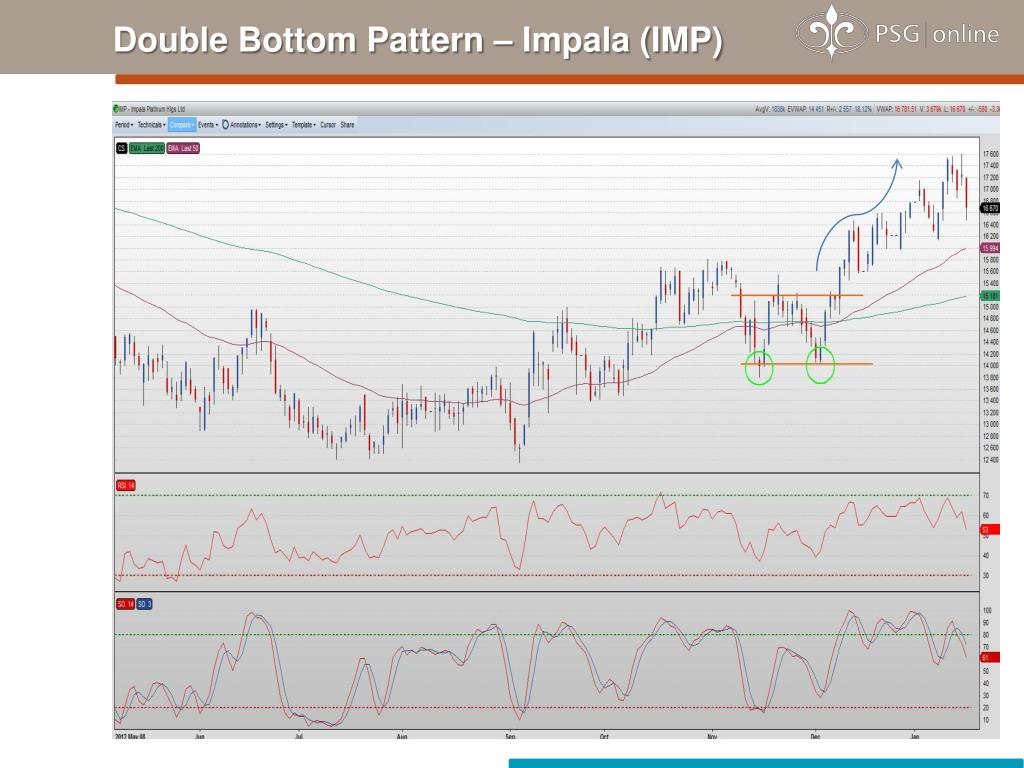Click the 17 600 price axis label

pos(990,154)
